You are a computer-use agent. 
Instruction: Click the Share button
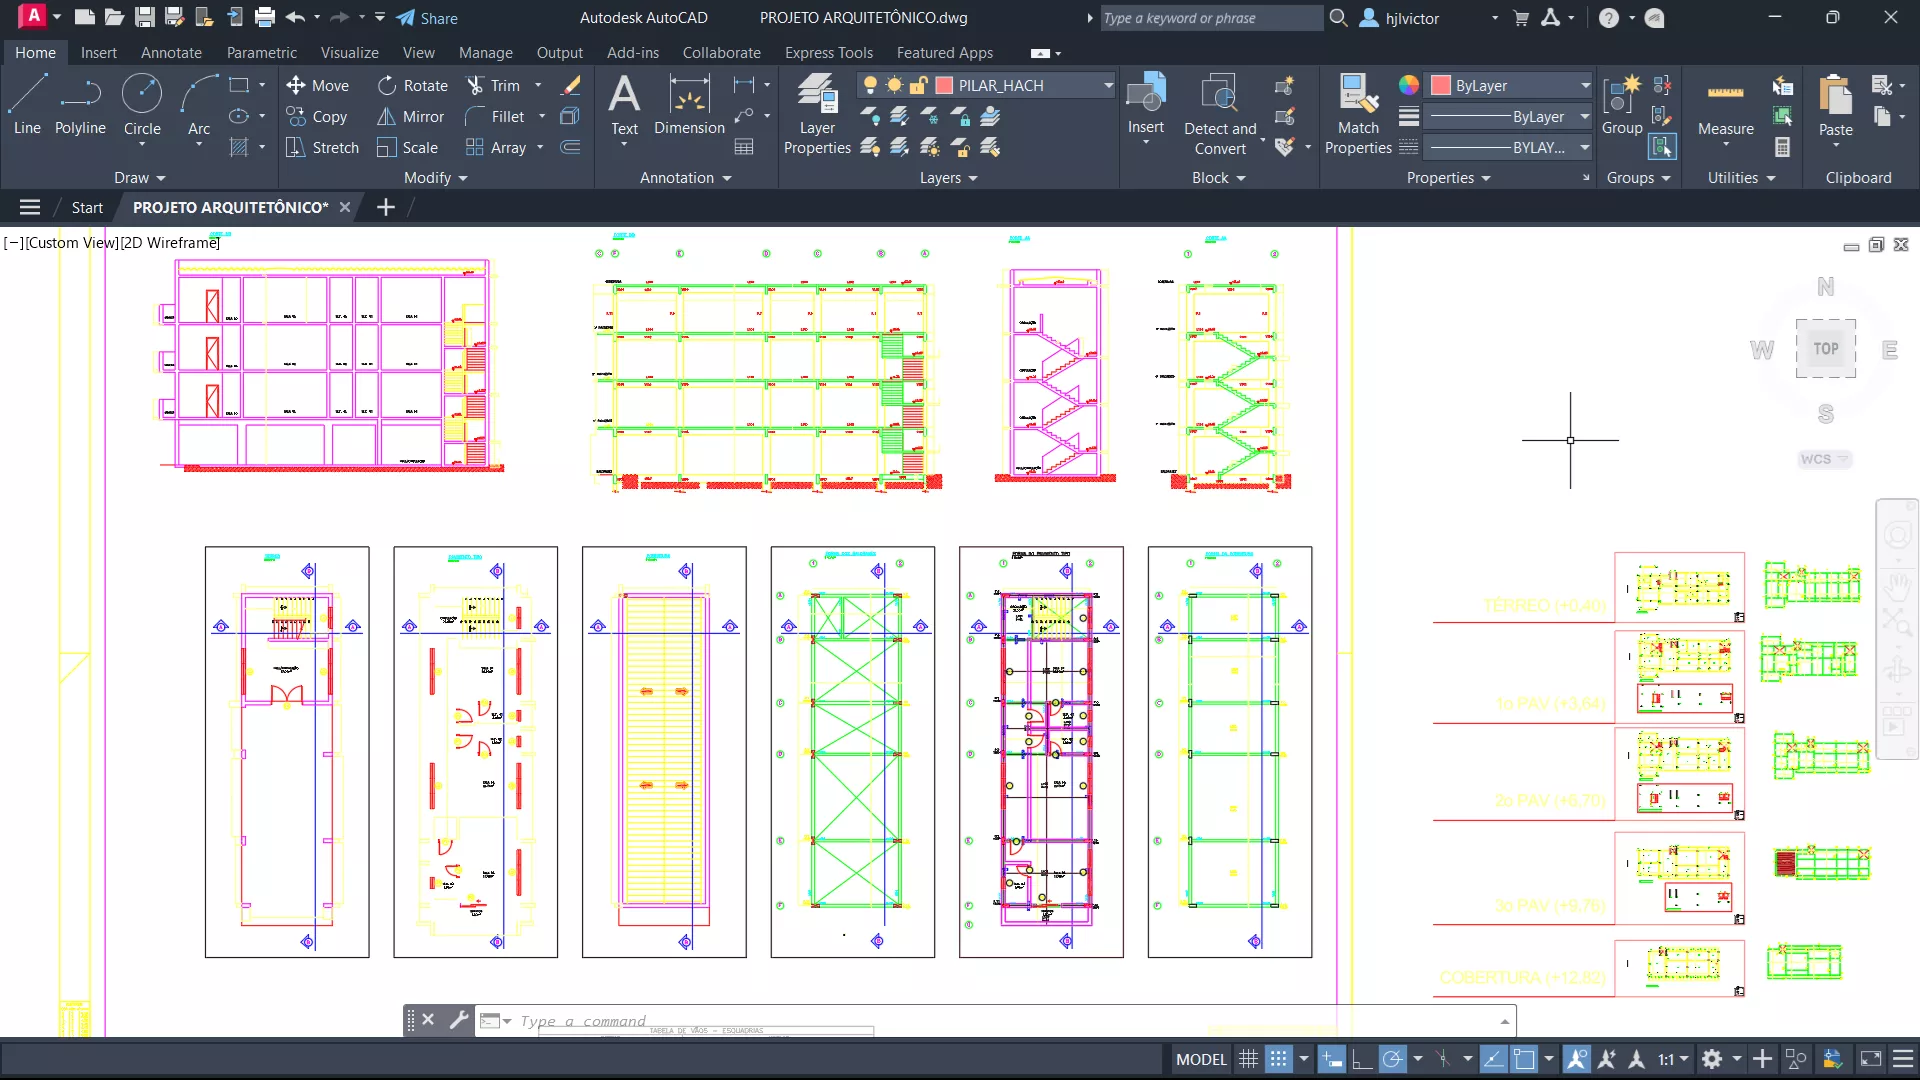pos(427,18)
